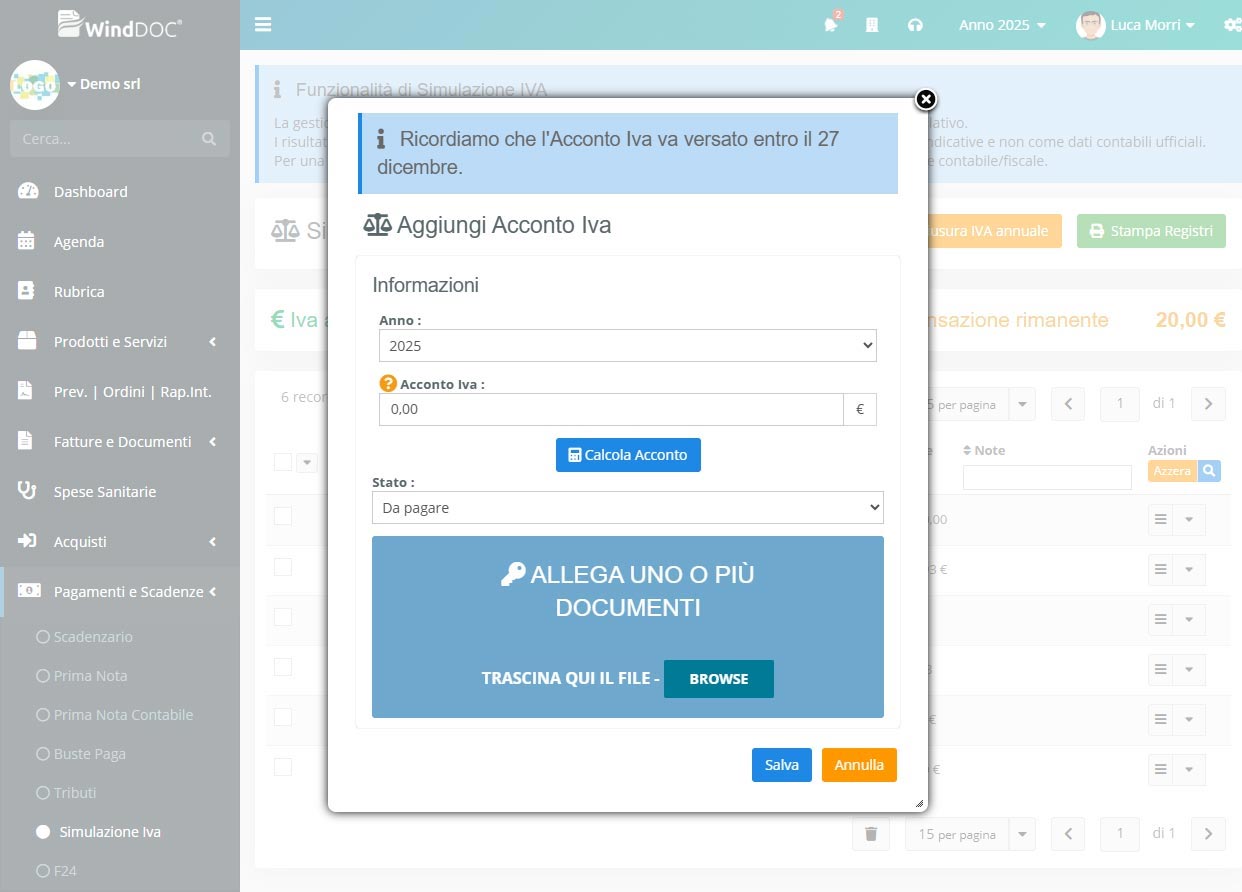
Task: Click the trash delete icon below table
Action: (x=870, y=834)
